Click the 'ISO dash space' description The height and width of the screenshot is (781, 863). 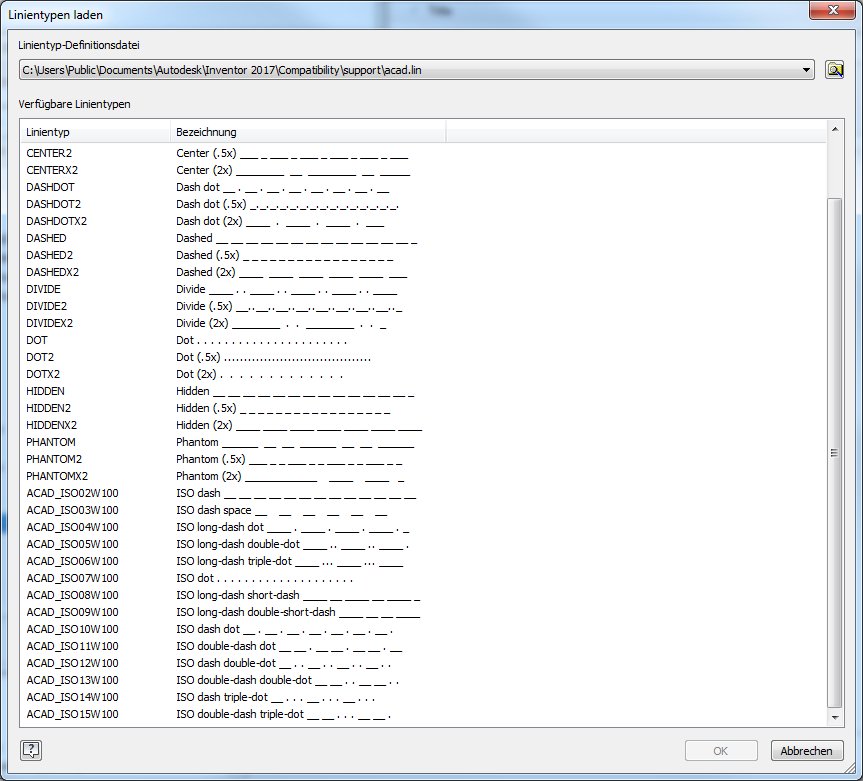pos(282,510)
